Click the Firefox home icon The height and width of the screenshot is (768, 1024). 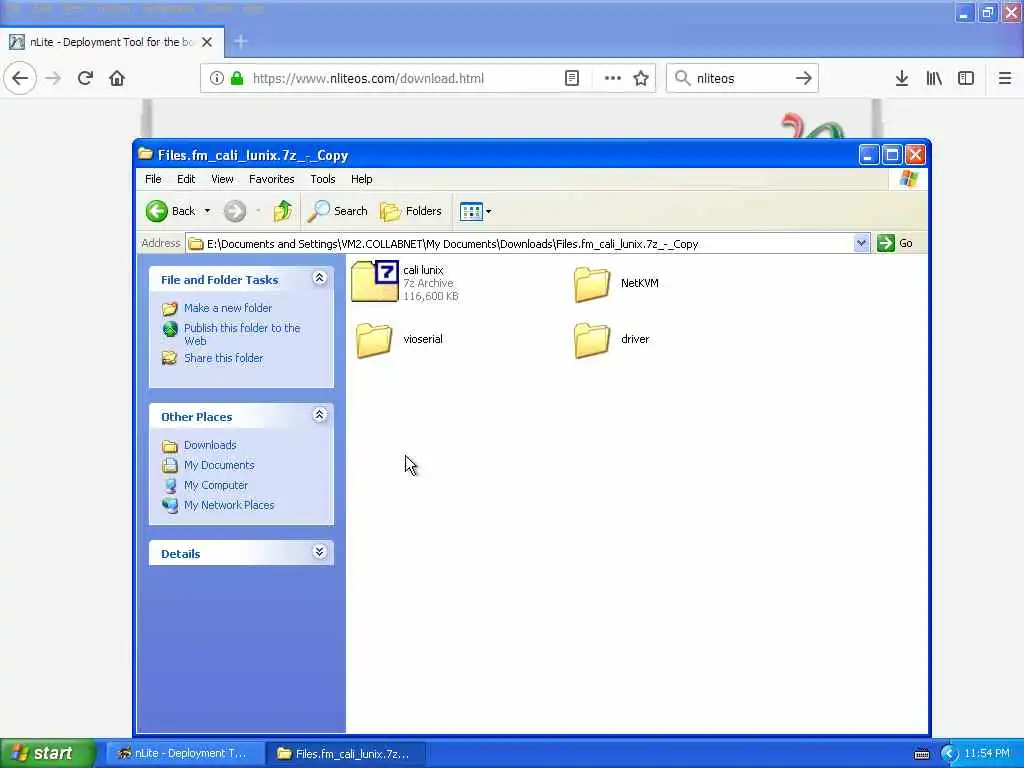coord(117,78)
